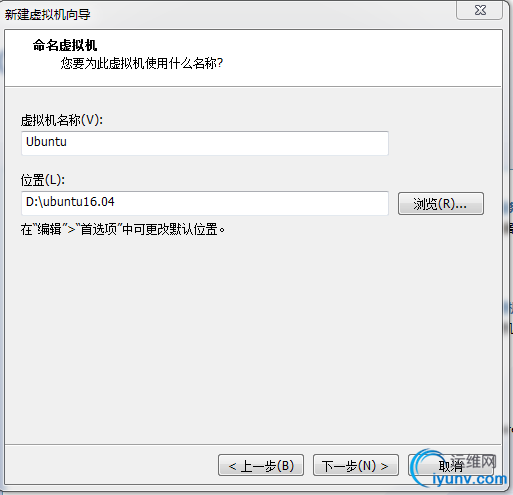Click the 位置(L): label
This screenshot has width=513, height=495.
point(43,180)
